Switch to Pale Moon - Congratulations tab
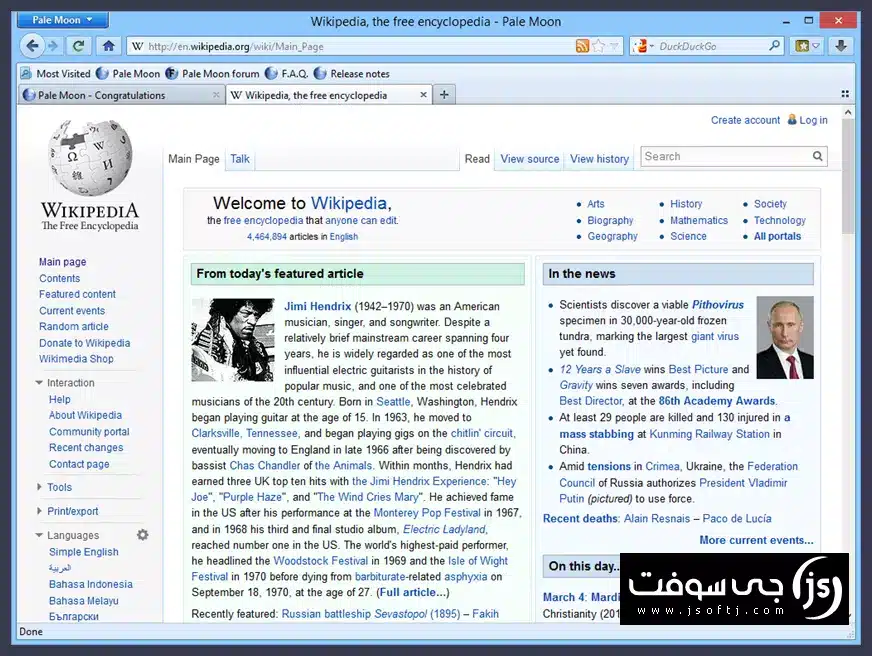Screen dimensions: 872x656 pos(121,95)
